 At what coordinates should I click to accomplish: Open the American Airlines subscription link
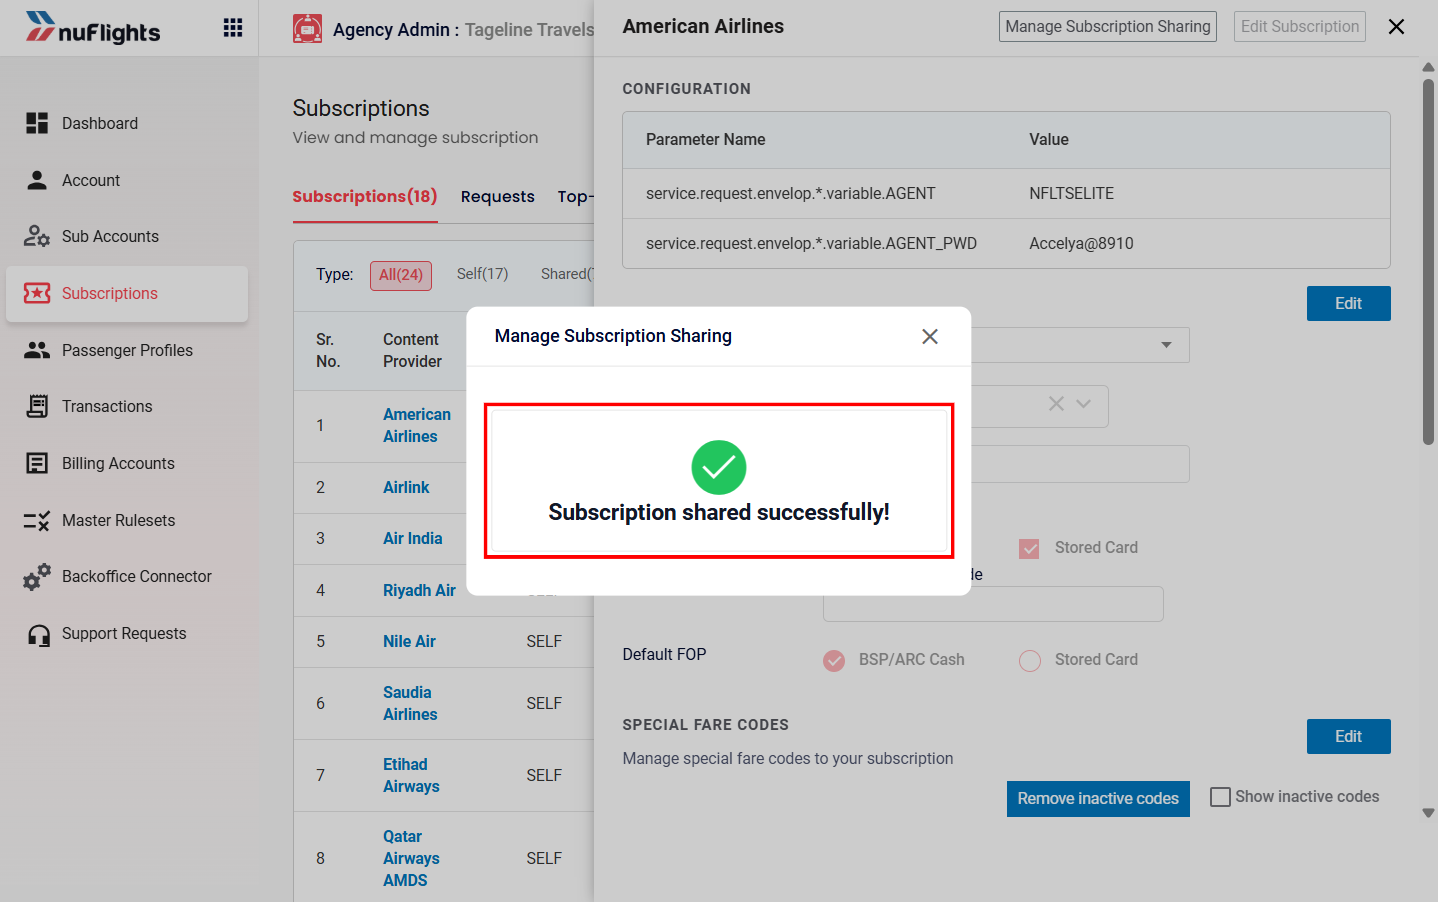(417, 425)
